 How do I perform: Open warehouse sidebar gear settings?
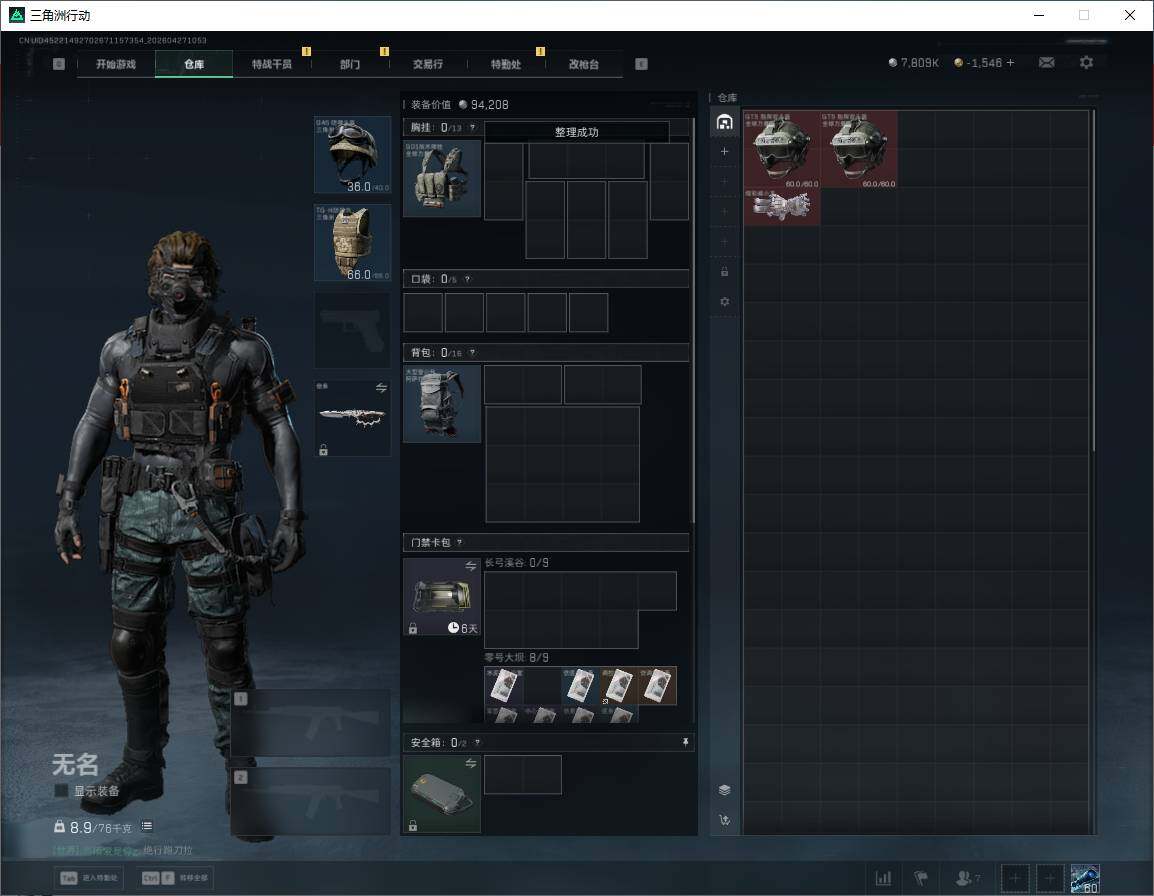point(724,302)
